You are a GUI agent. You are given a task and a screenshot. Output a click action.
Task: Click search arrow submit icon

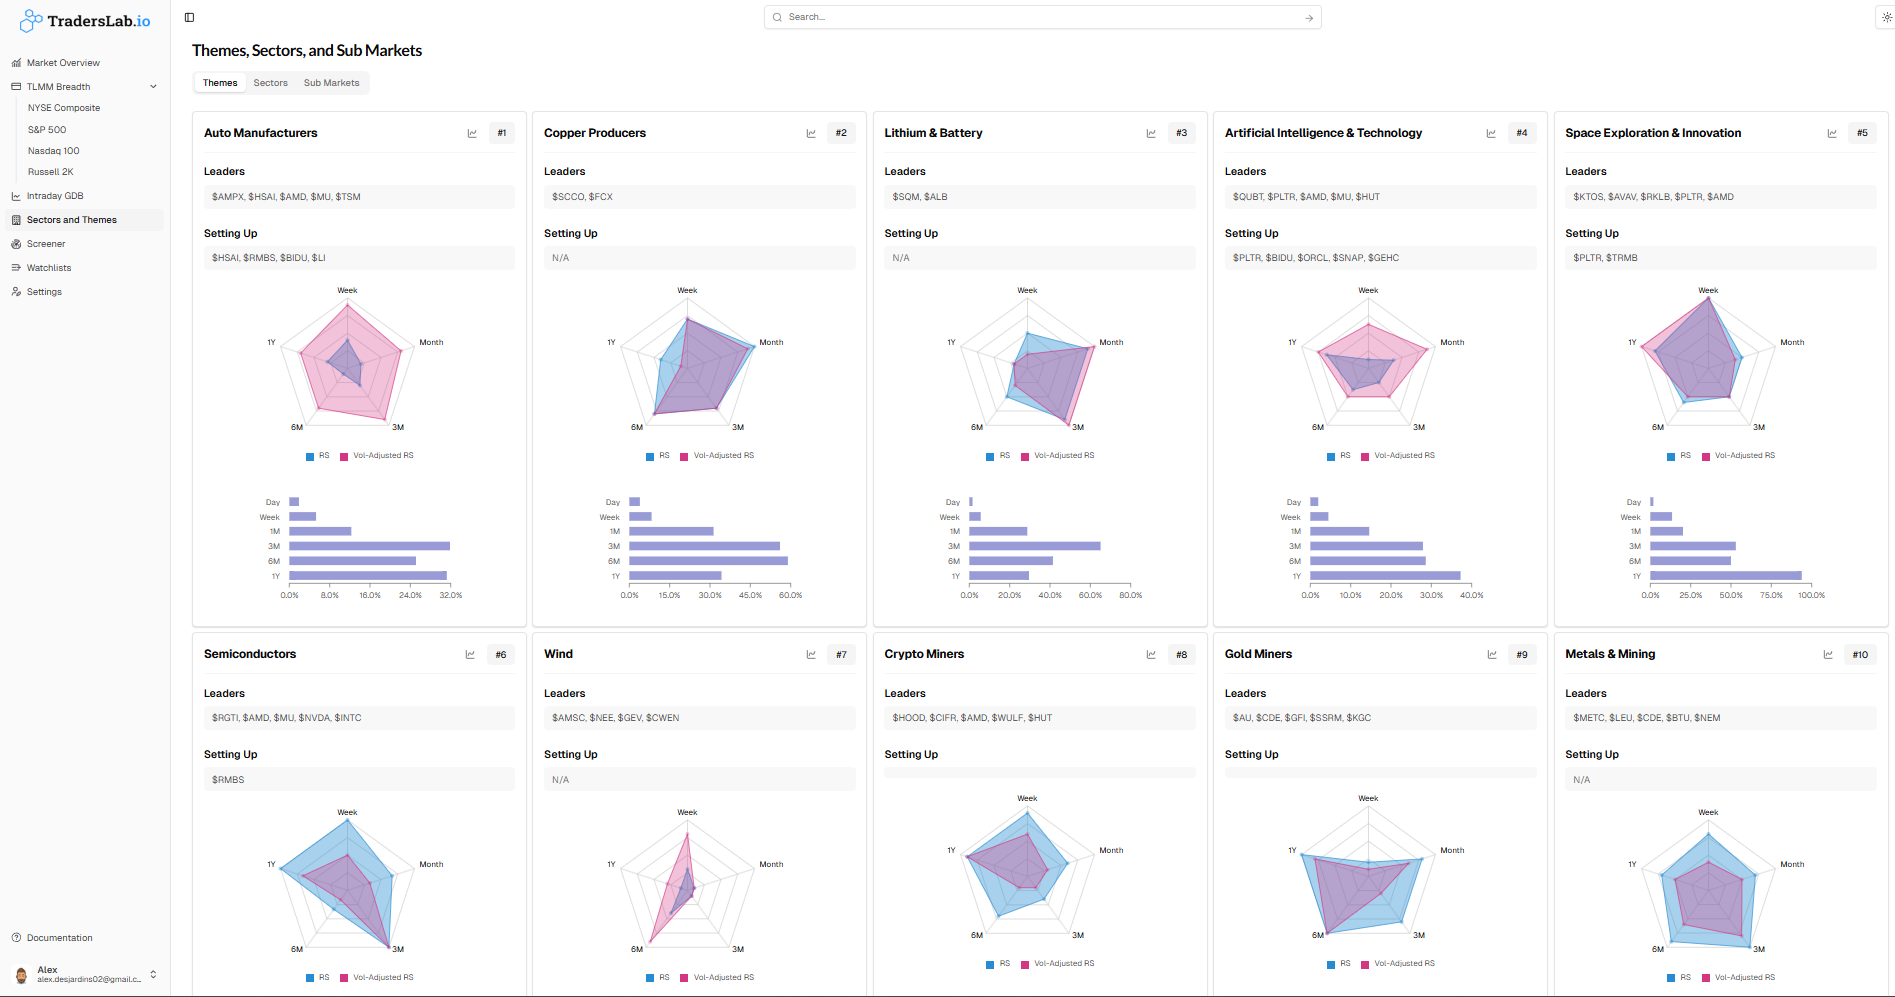point(1309,18)
